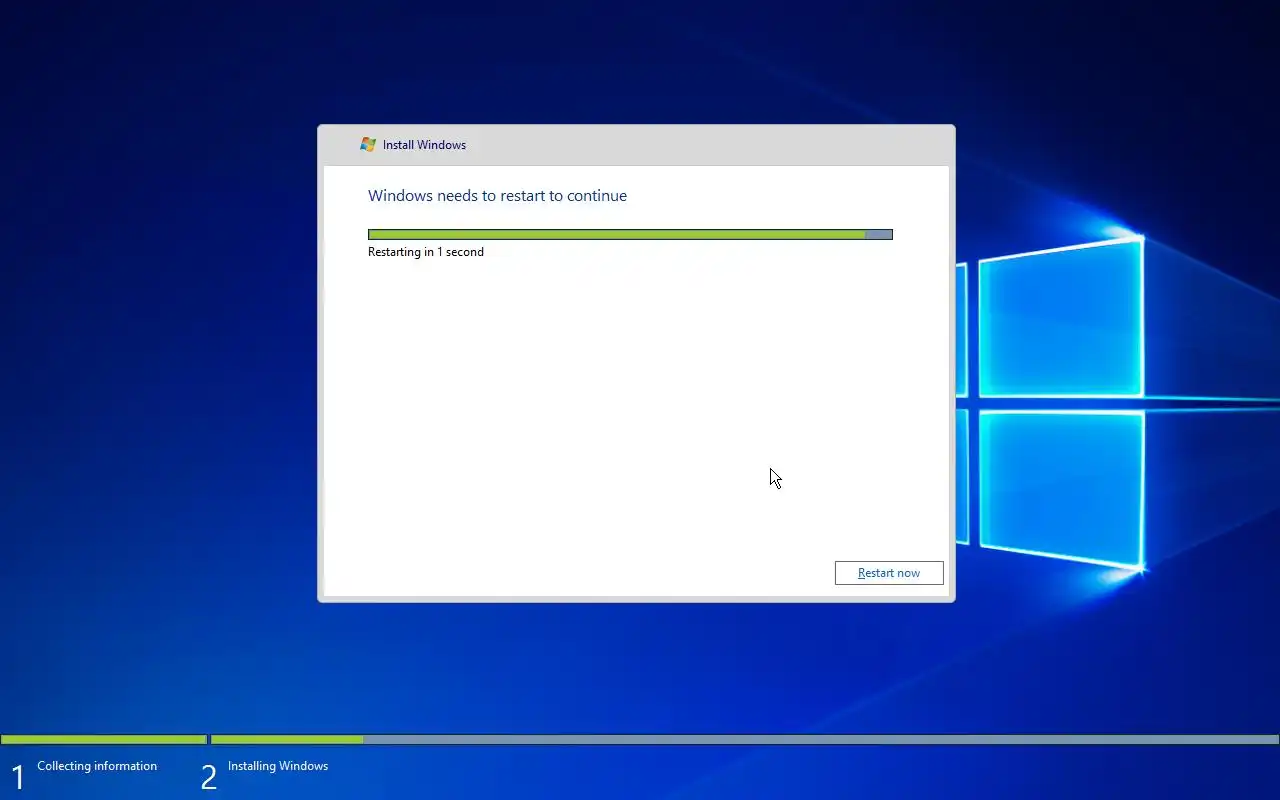Click the 'Restarting in 1 second' text
1280x800 pixels.
(426, 252)
